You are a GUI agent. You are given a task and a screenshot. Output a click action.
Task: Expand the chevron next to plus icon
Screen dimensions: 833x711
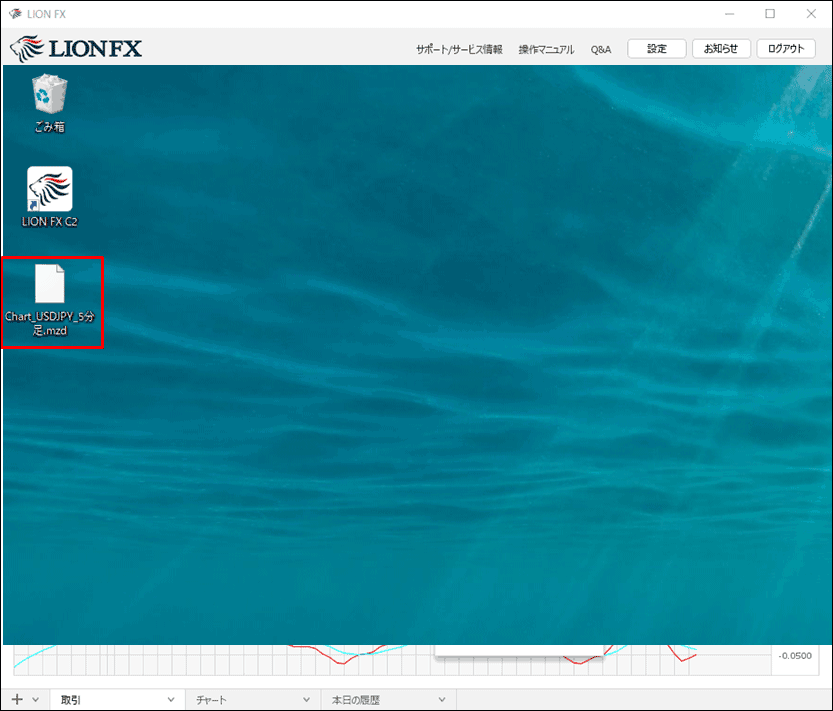click(36, 699)
